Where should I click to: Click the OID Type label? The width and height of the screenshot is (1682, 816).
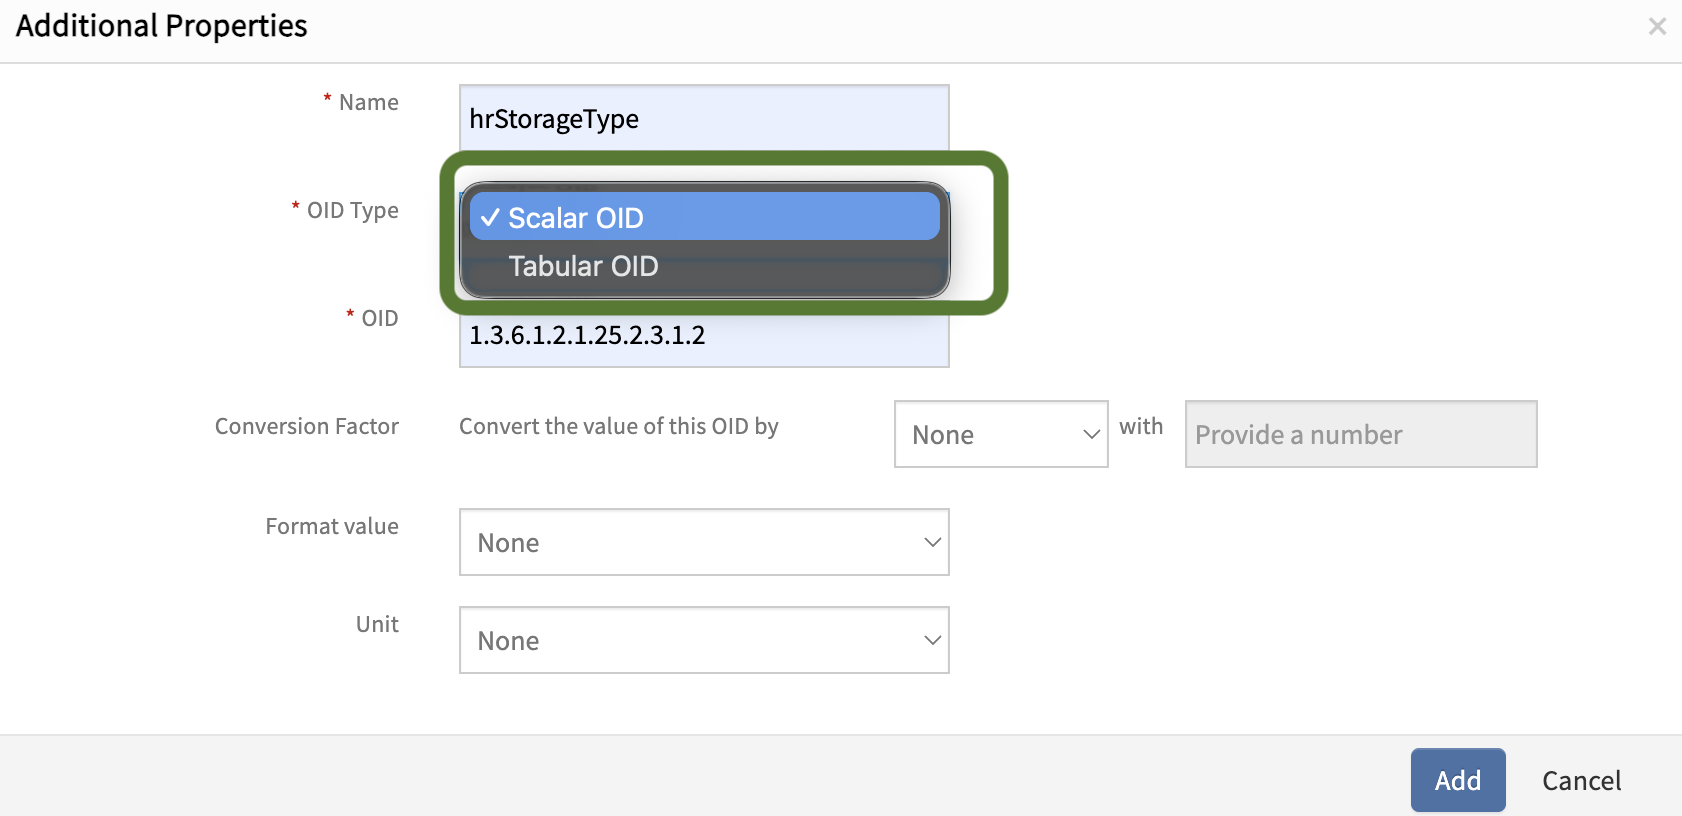pyautogui.click(x=352, y=211)
